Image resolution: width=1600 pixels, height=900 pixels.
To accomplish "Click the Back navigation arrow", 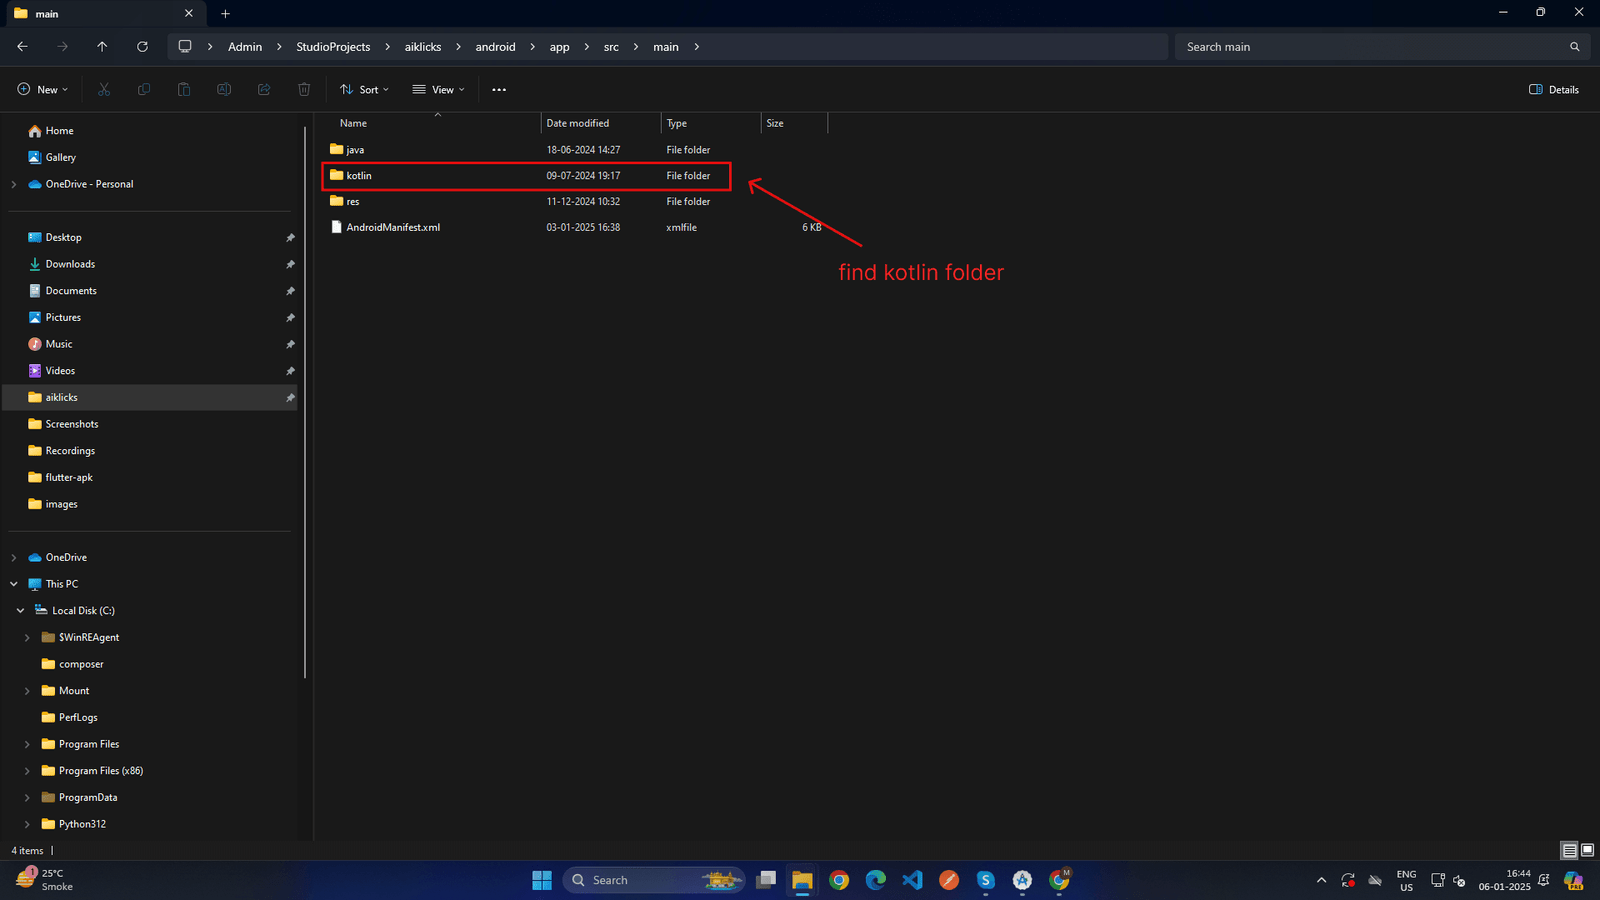I will pos(22,47).
